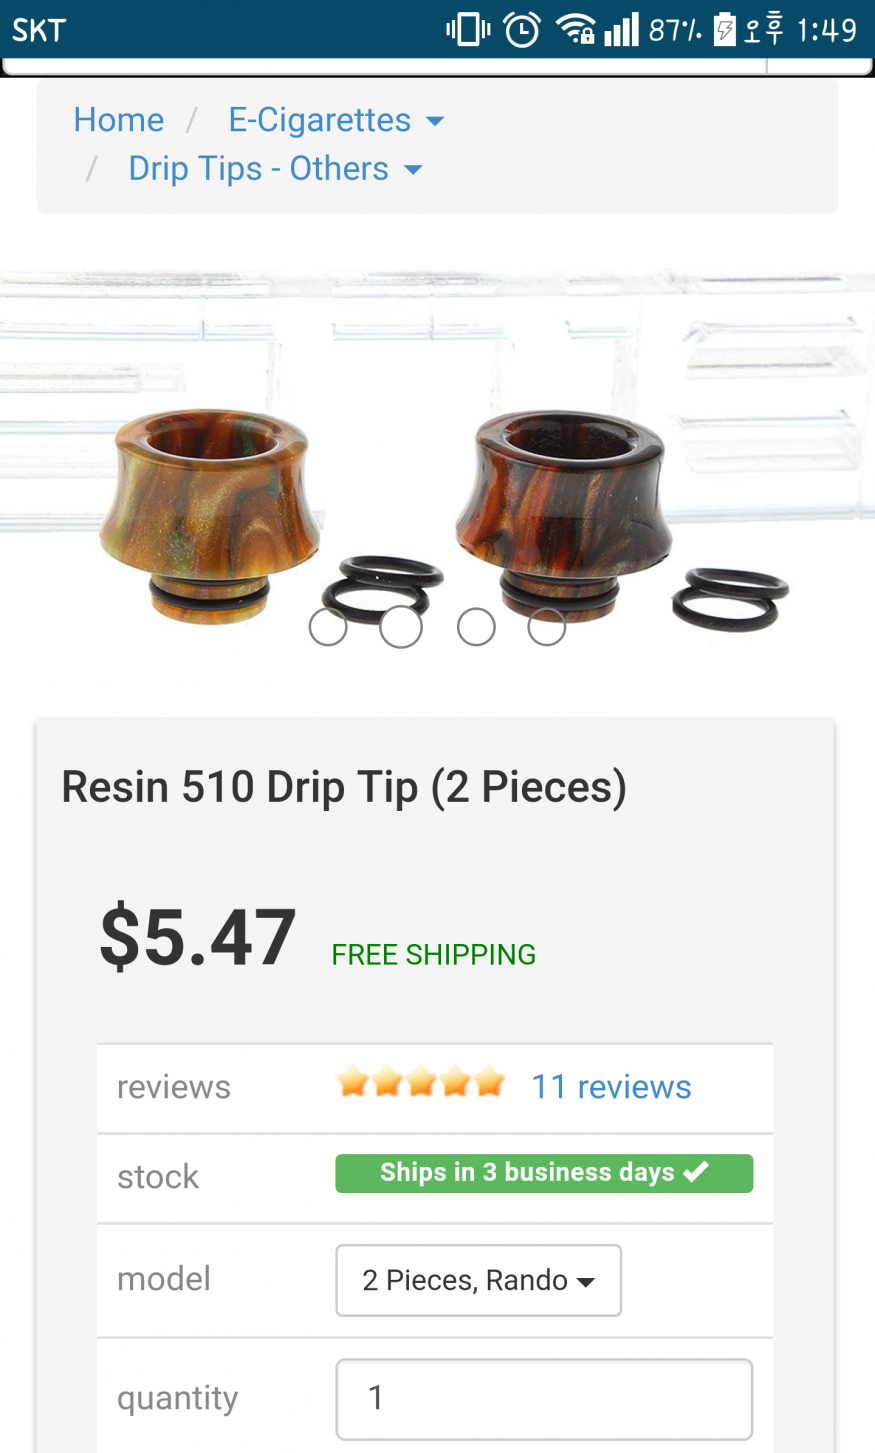Tap the signal strength bars icon

(x=621, y=29)
